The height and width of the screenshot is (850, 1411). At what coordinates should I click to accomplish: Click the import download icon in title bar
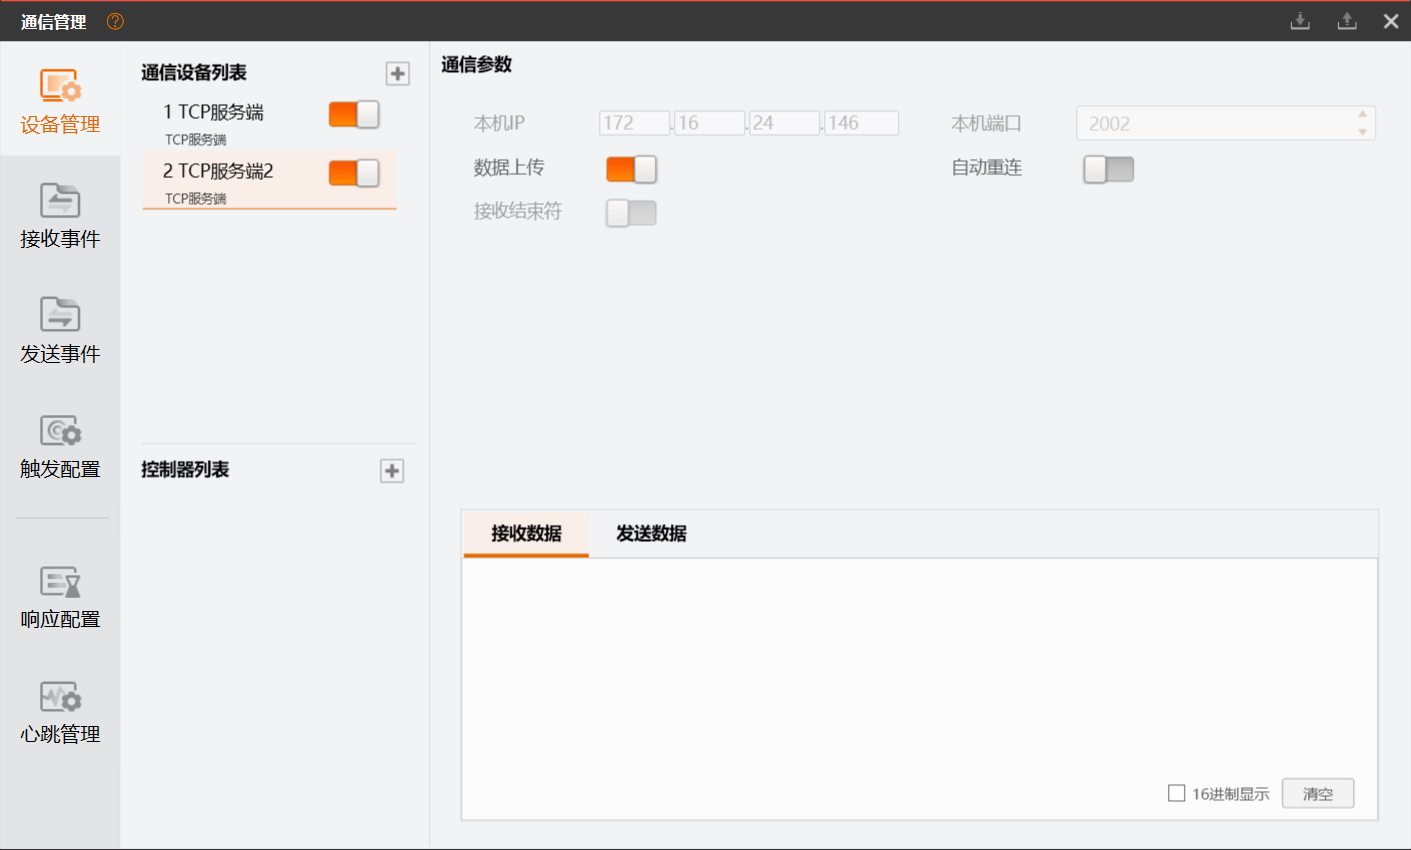click(x=1300, y=21)
